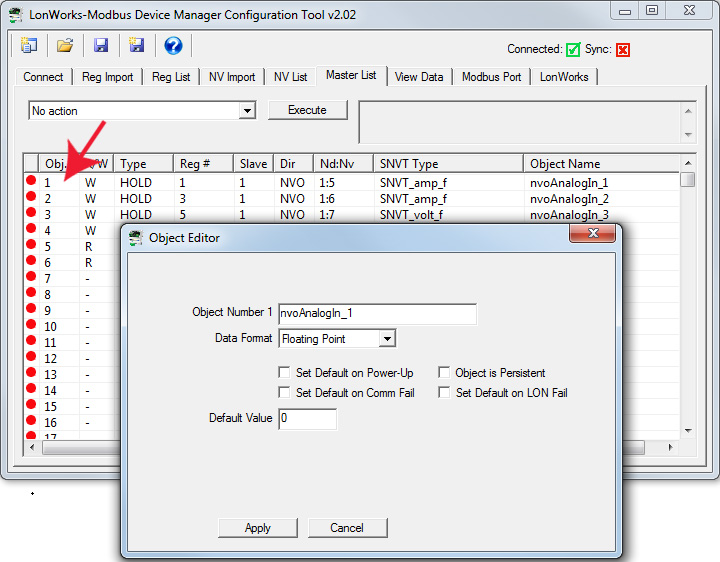Click the Open file folder icon

point(65,46)
